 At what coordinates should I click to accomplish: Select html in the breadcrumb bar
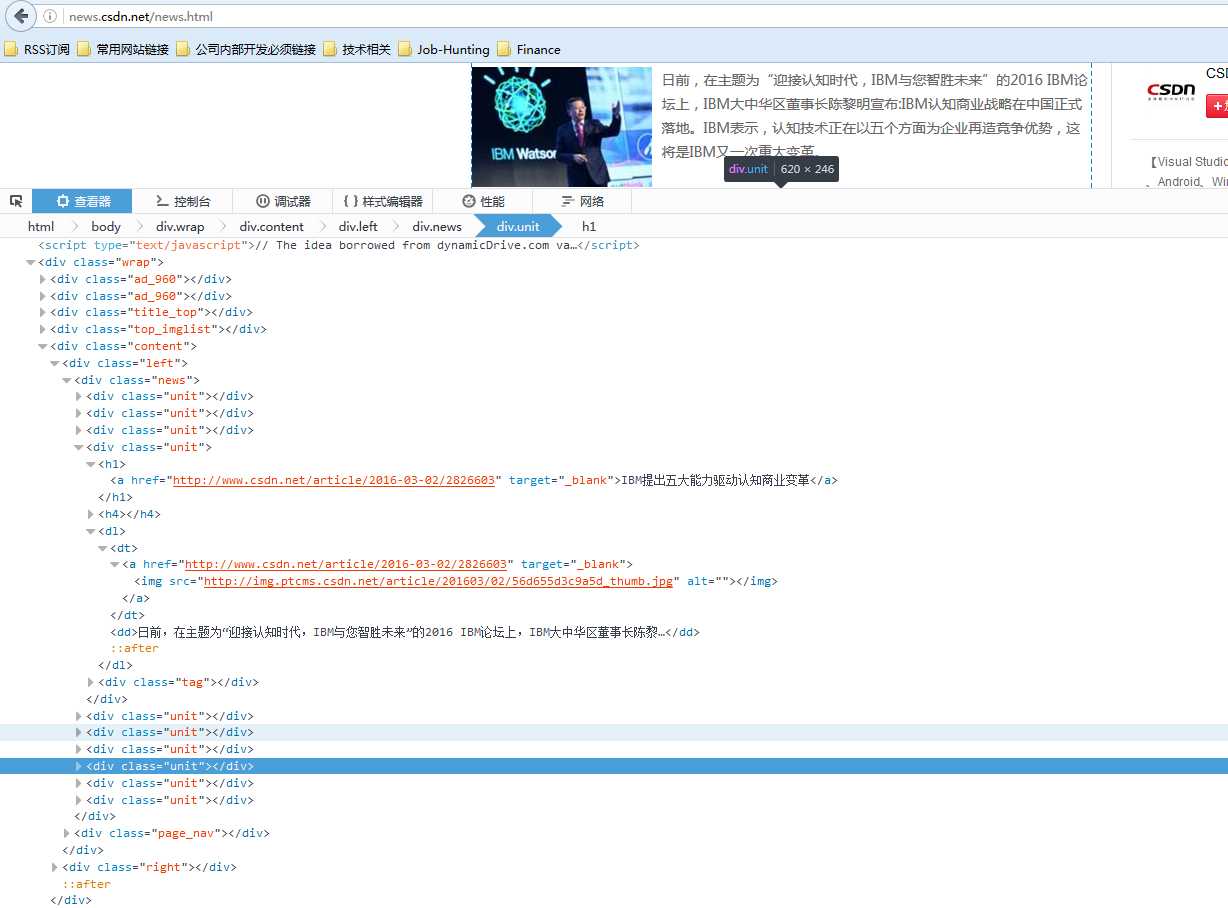click(41, 226)
